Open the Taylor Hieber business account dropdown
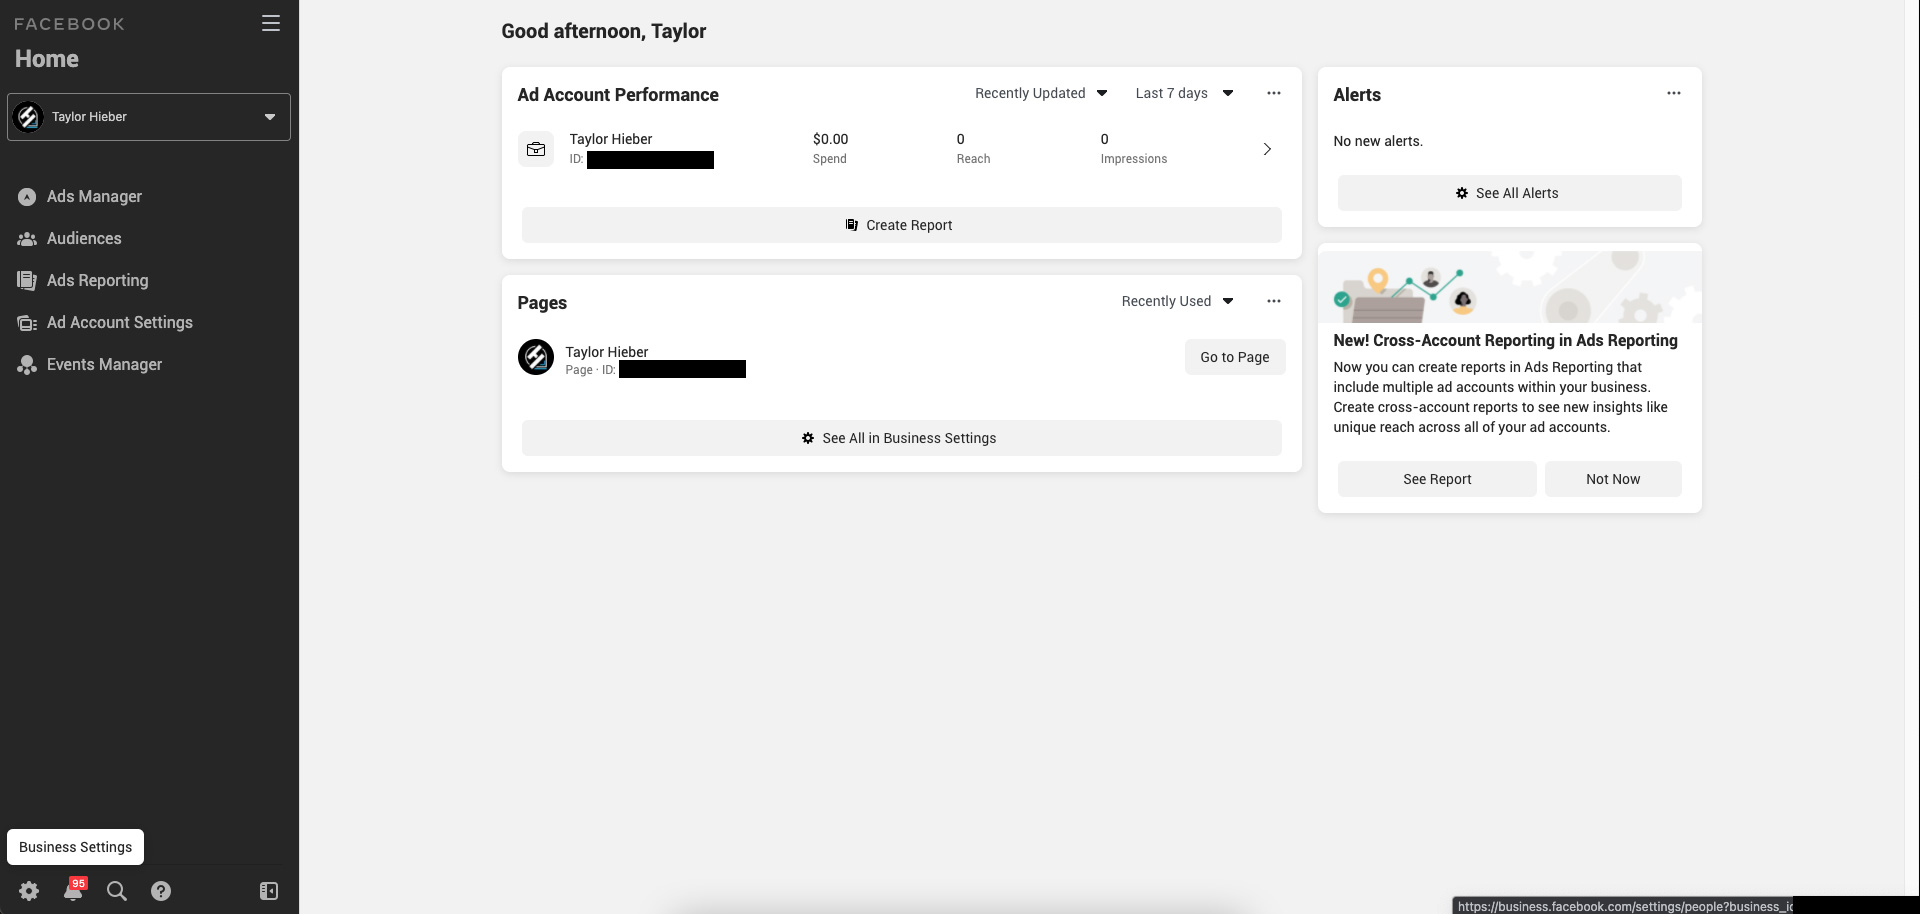Viewport: 1920px width, 914px height. pyautogui.click(x=149, y=117)
